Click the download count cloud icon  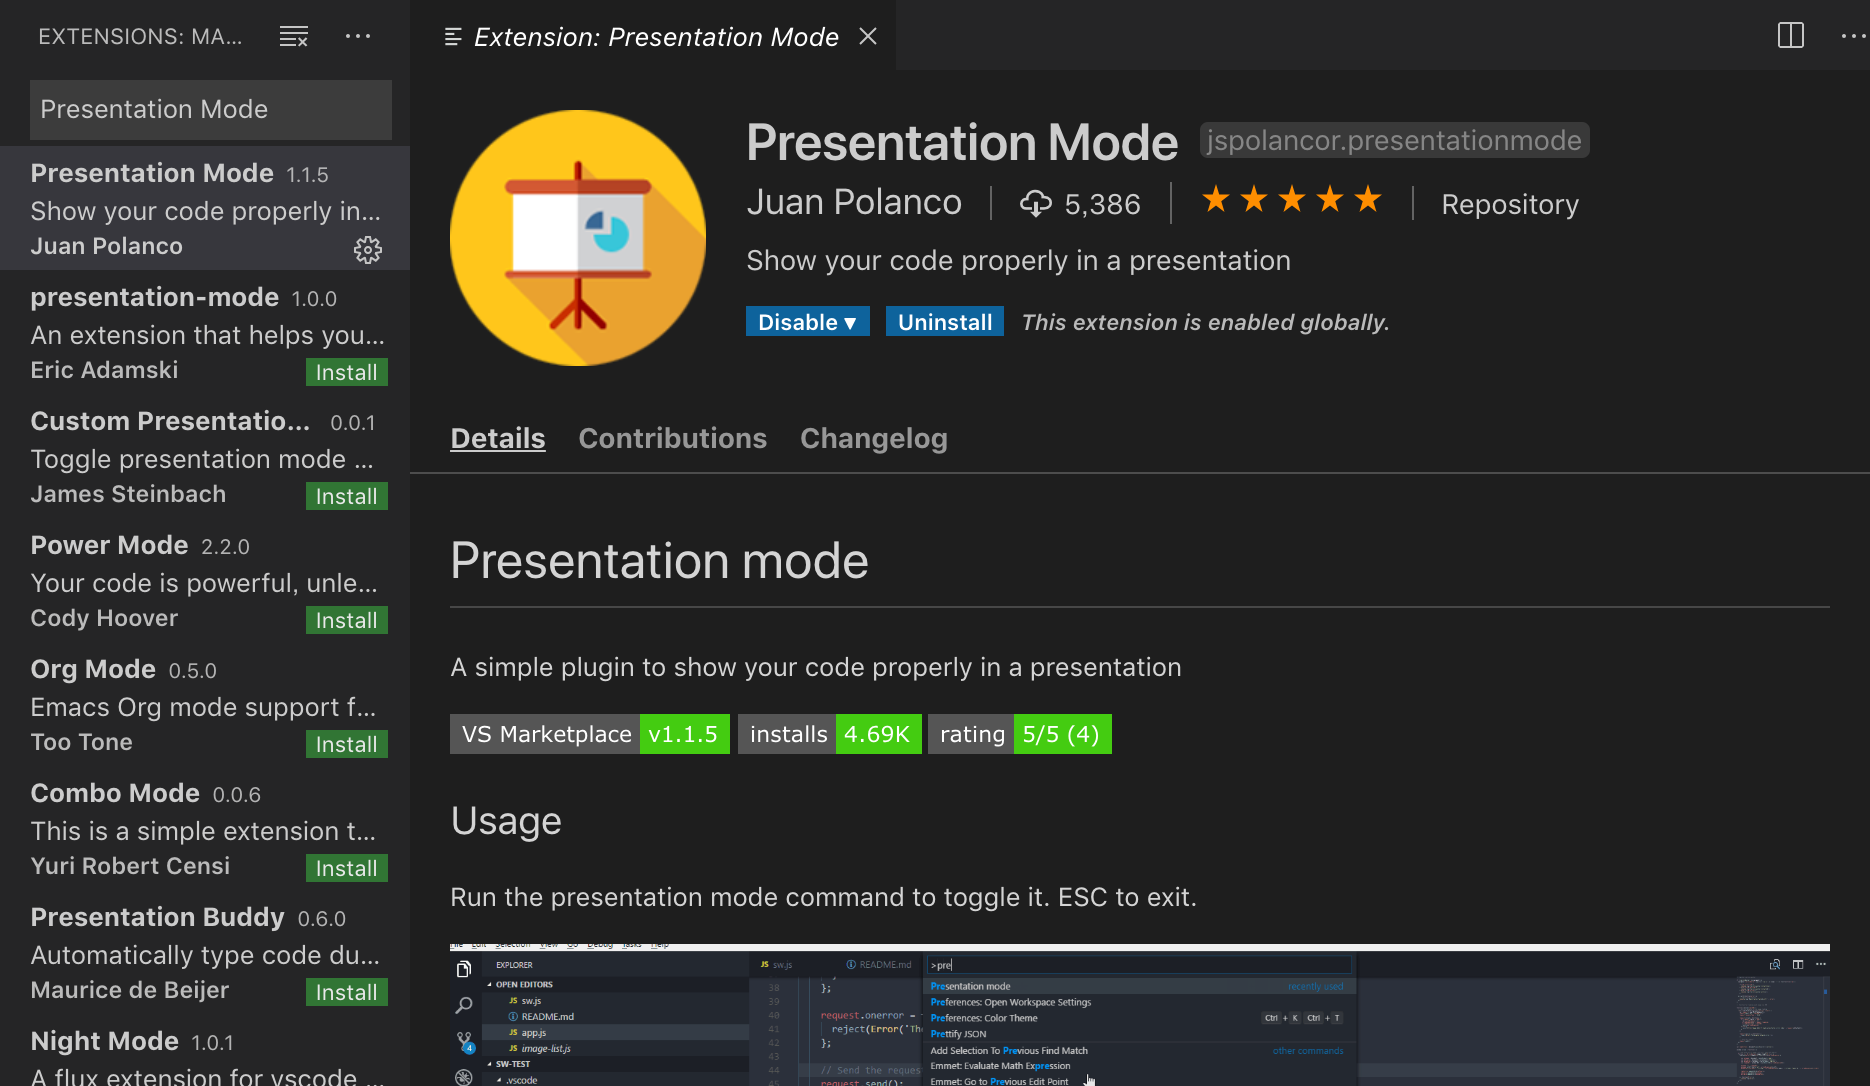1035,203
